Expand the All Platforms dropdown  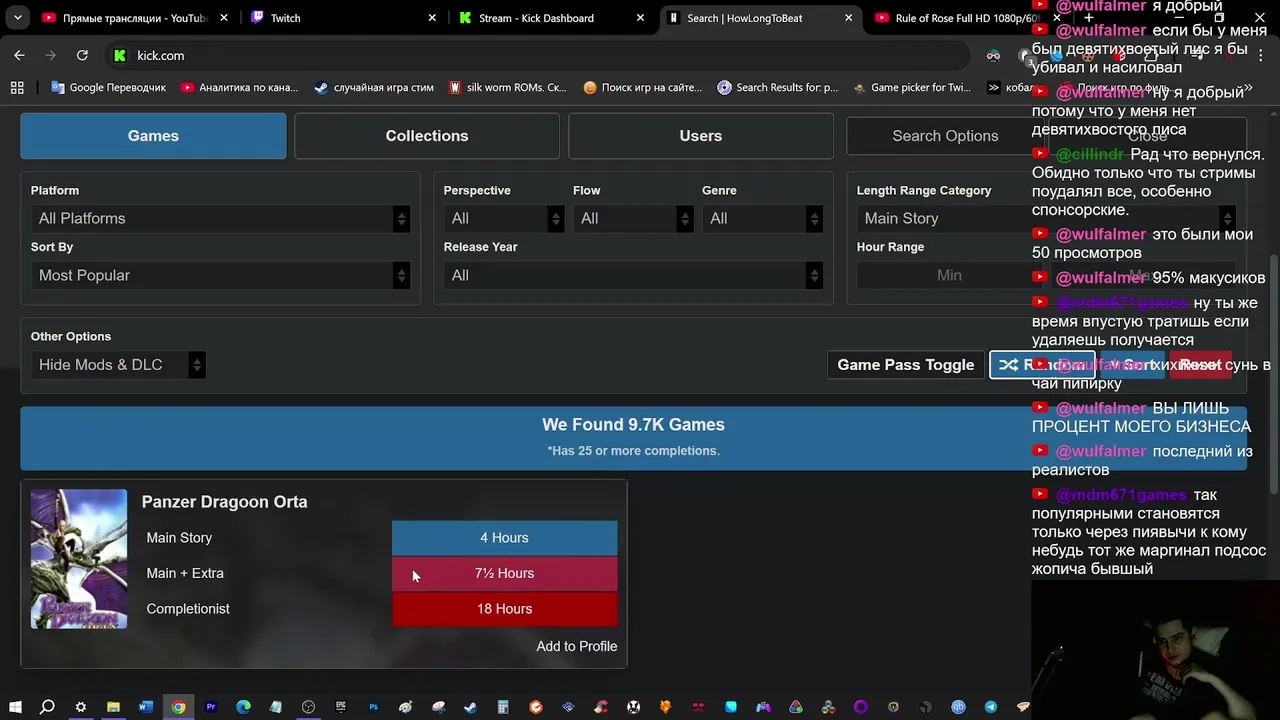tap(220, 218)
